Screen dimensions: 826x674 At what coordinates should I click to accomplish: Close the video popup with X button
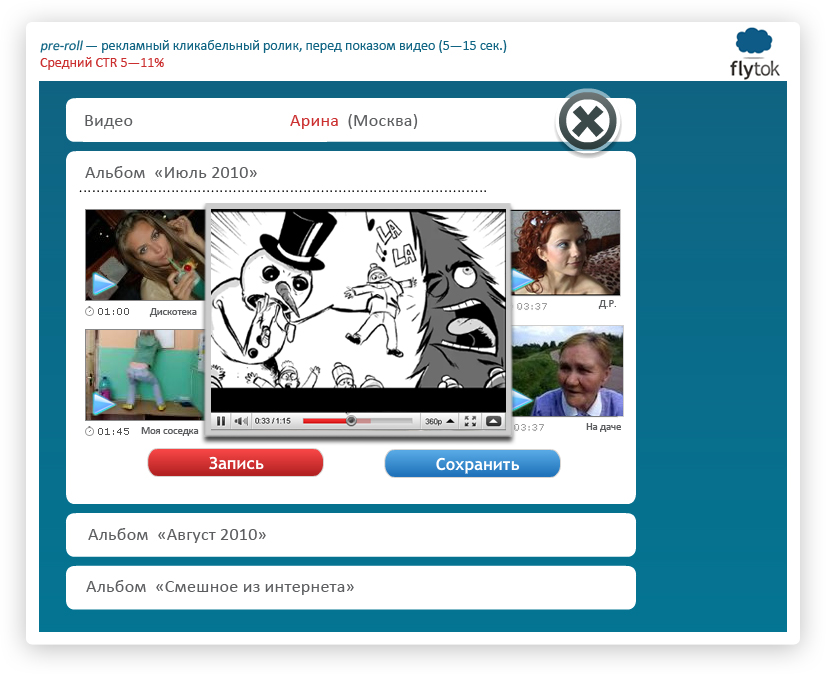[587, 121]
